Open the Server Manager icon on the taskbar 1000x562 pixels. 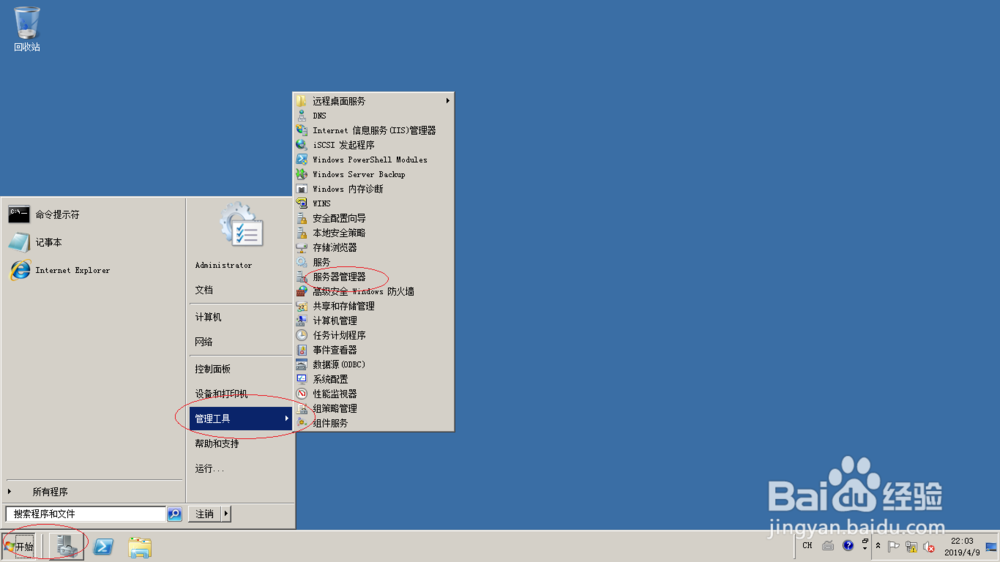66,547
